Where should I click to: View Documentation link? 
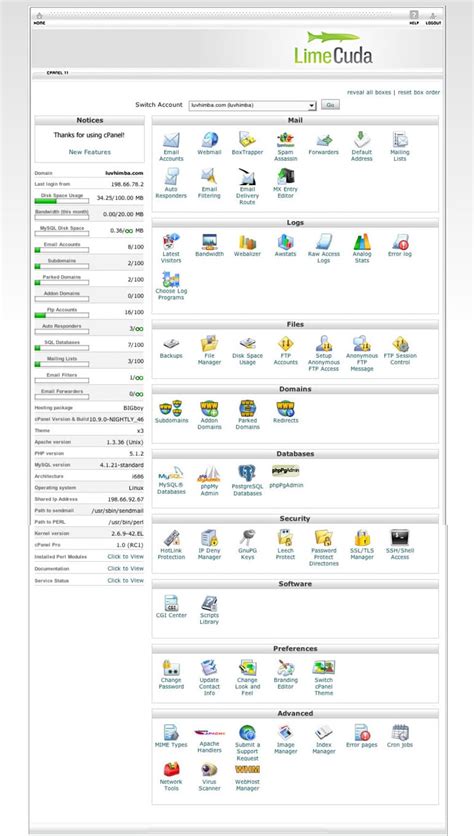(x=125, y=569)
